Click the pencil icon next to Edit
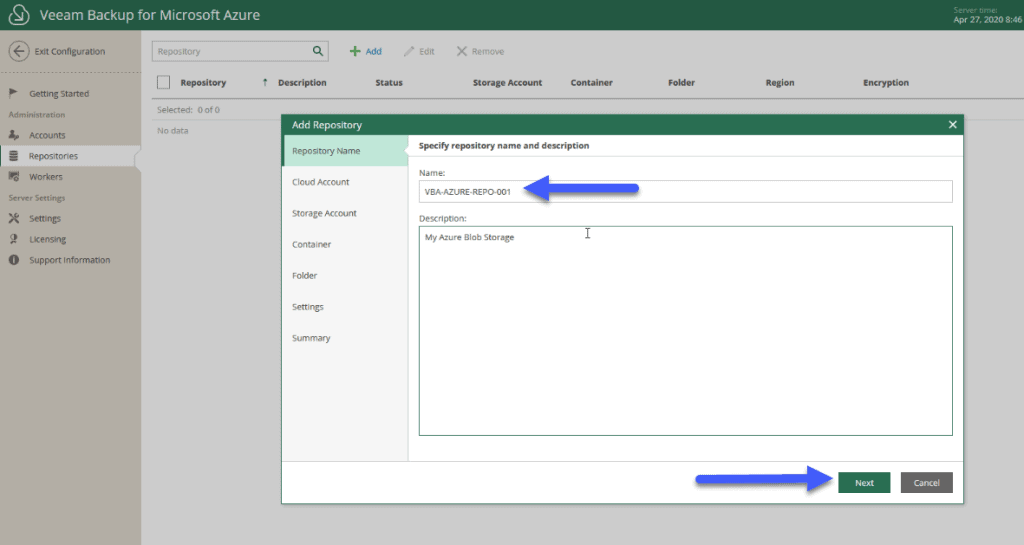The width and height of the screenshot is (1024, 545). [x=409, y=51]
